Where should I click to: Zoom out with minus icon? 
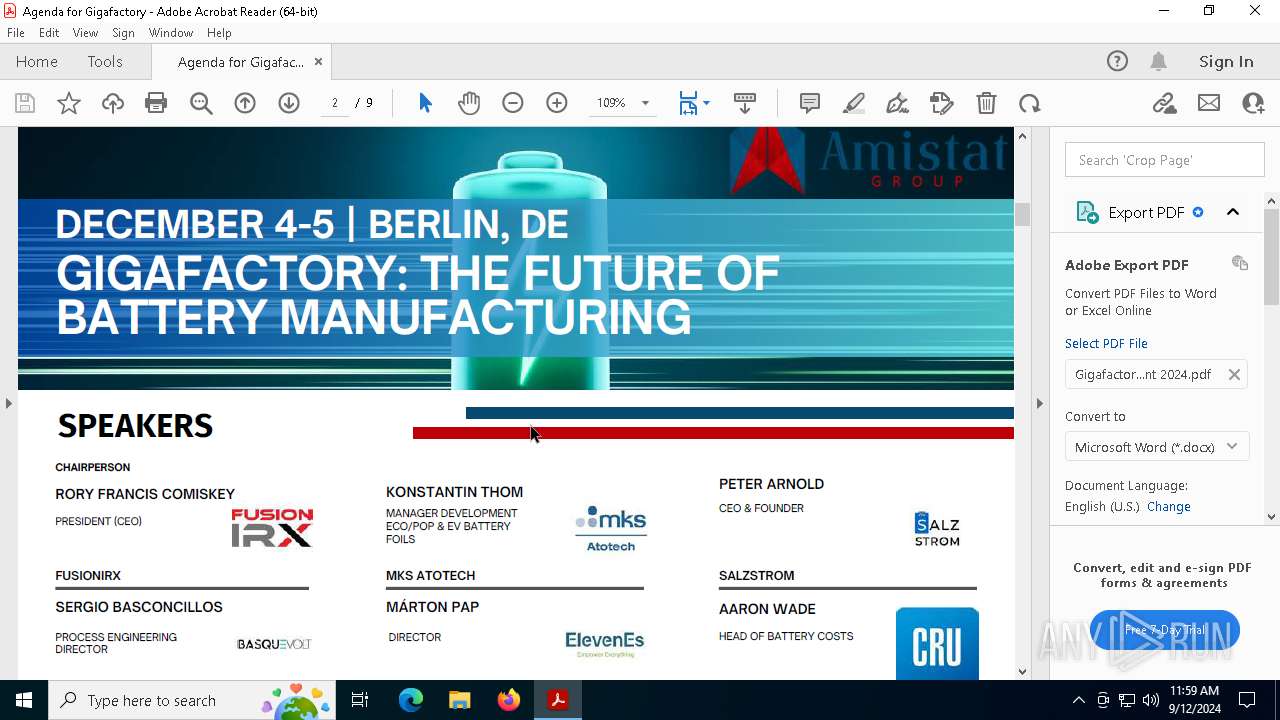tap(513, 103)
